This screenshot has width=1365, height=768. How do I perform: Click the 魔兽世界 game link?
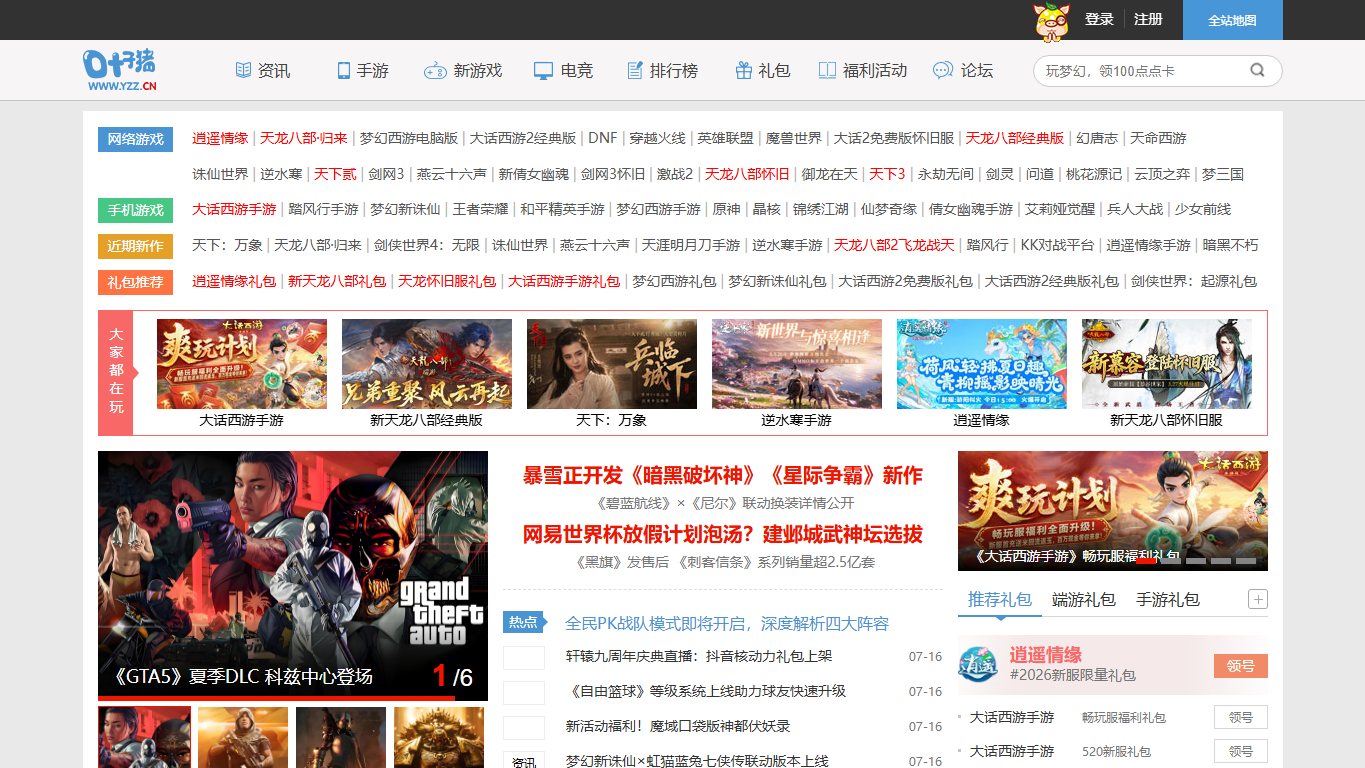click(x=794, y=139)
